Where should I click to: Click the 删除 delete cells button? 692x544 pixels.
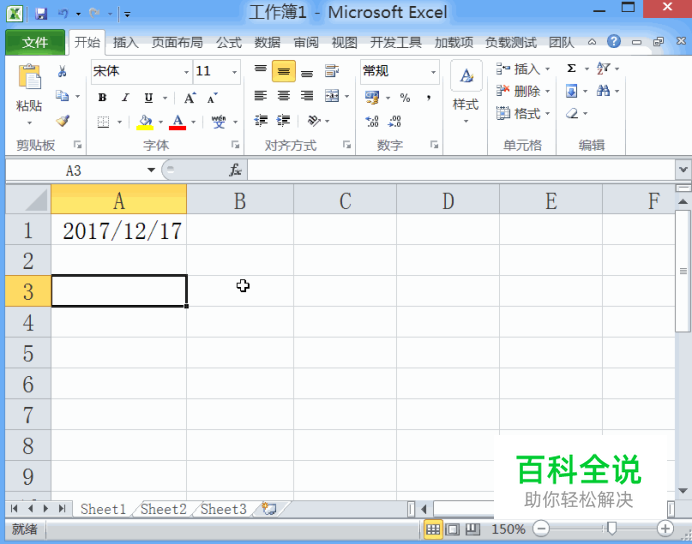(x=522, y=91)
